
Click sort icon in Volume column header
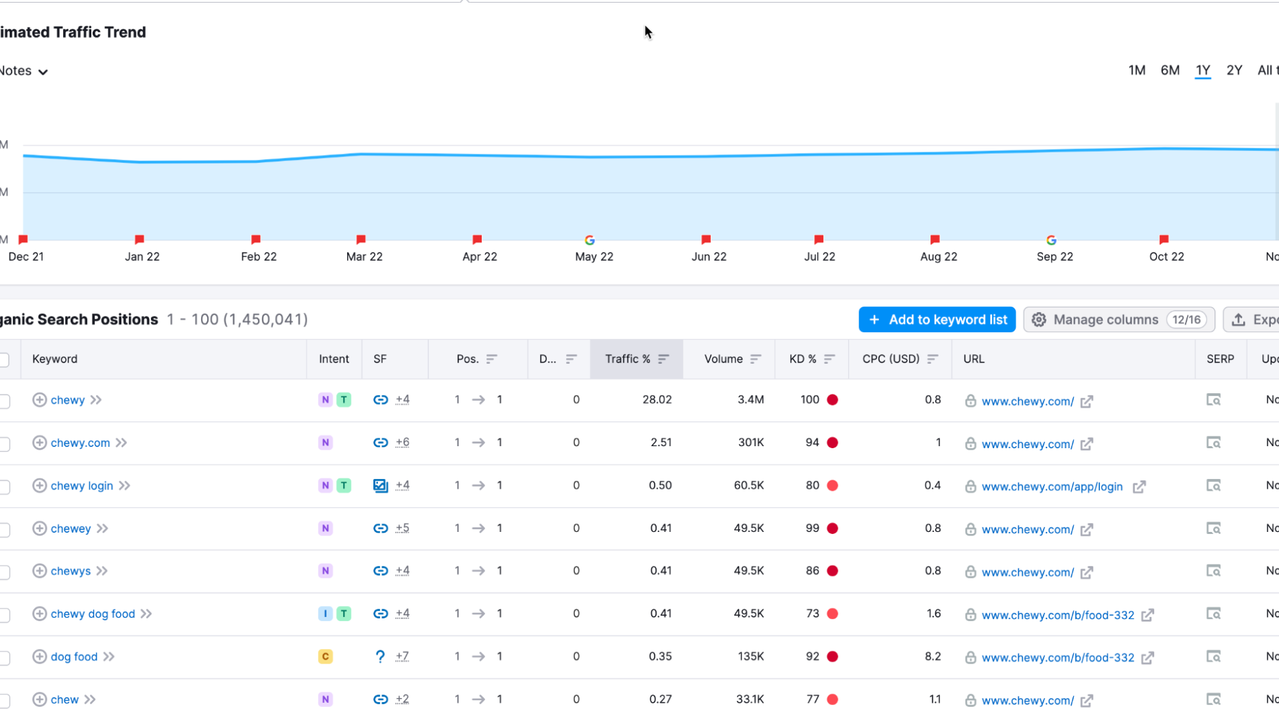pos(755,359)
